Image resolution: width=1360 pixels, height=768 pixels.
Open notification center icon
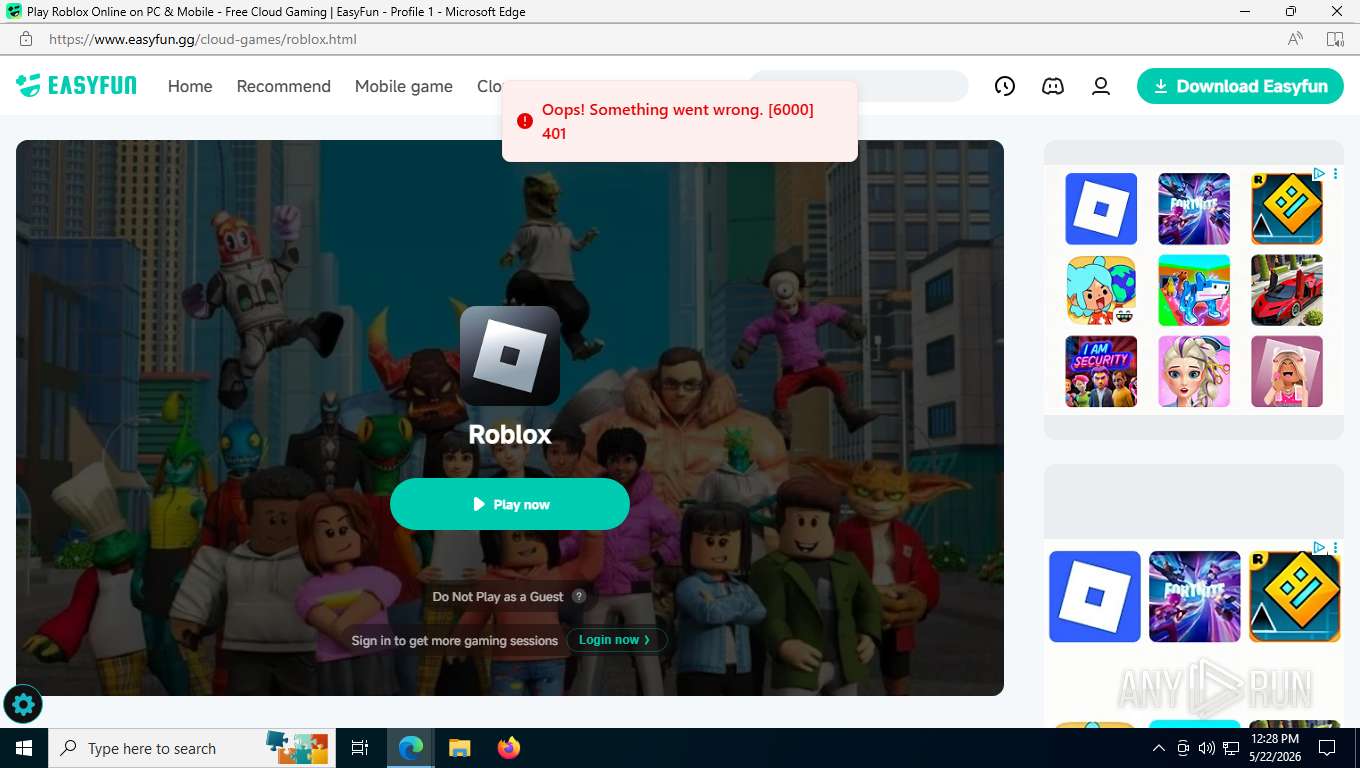(x=1327, y=748)
